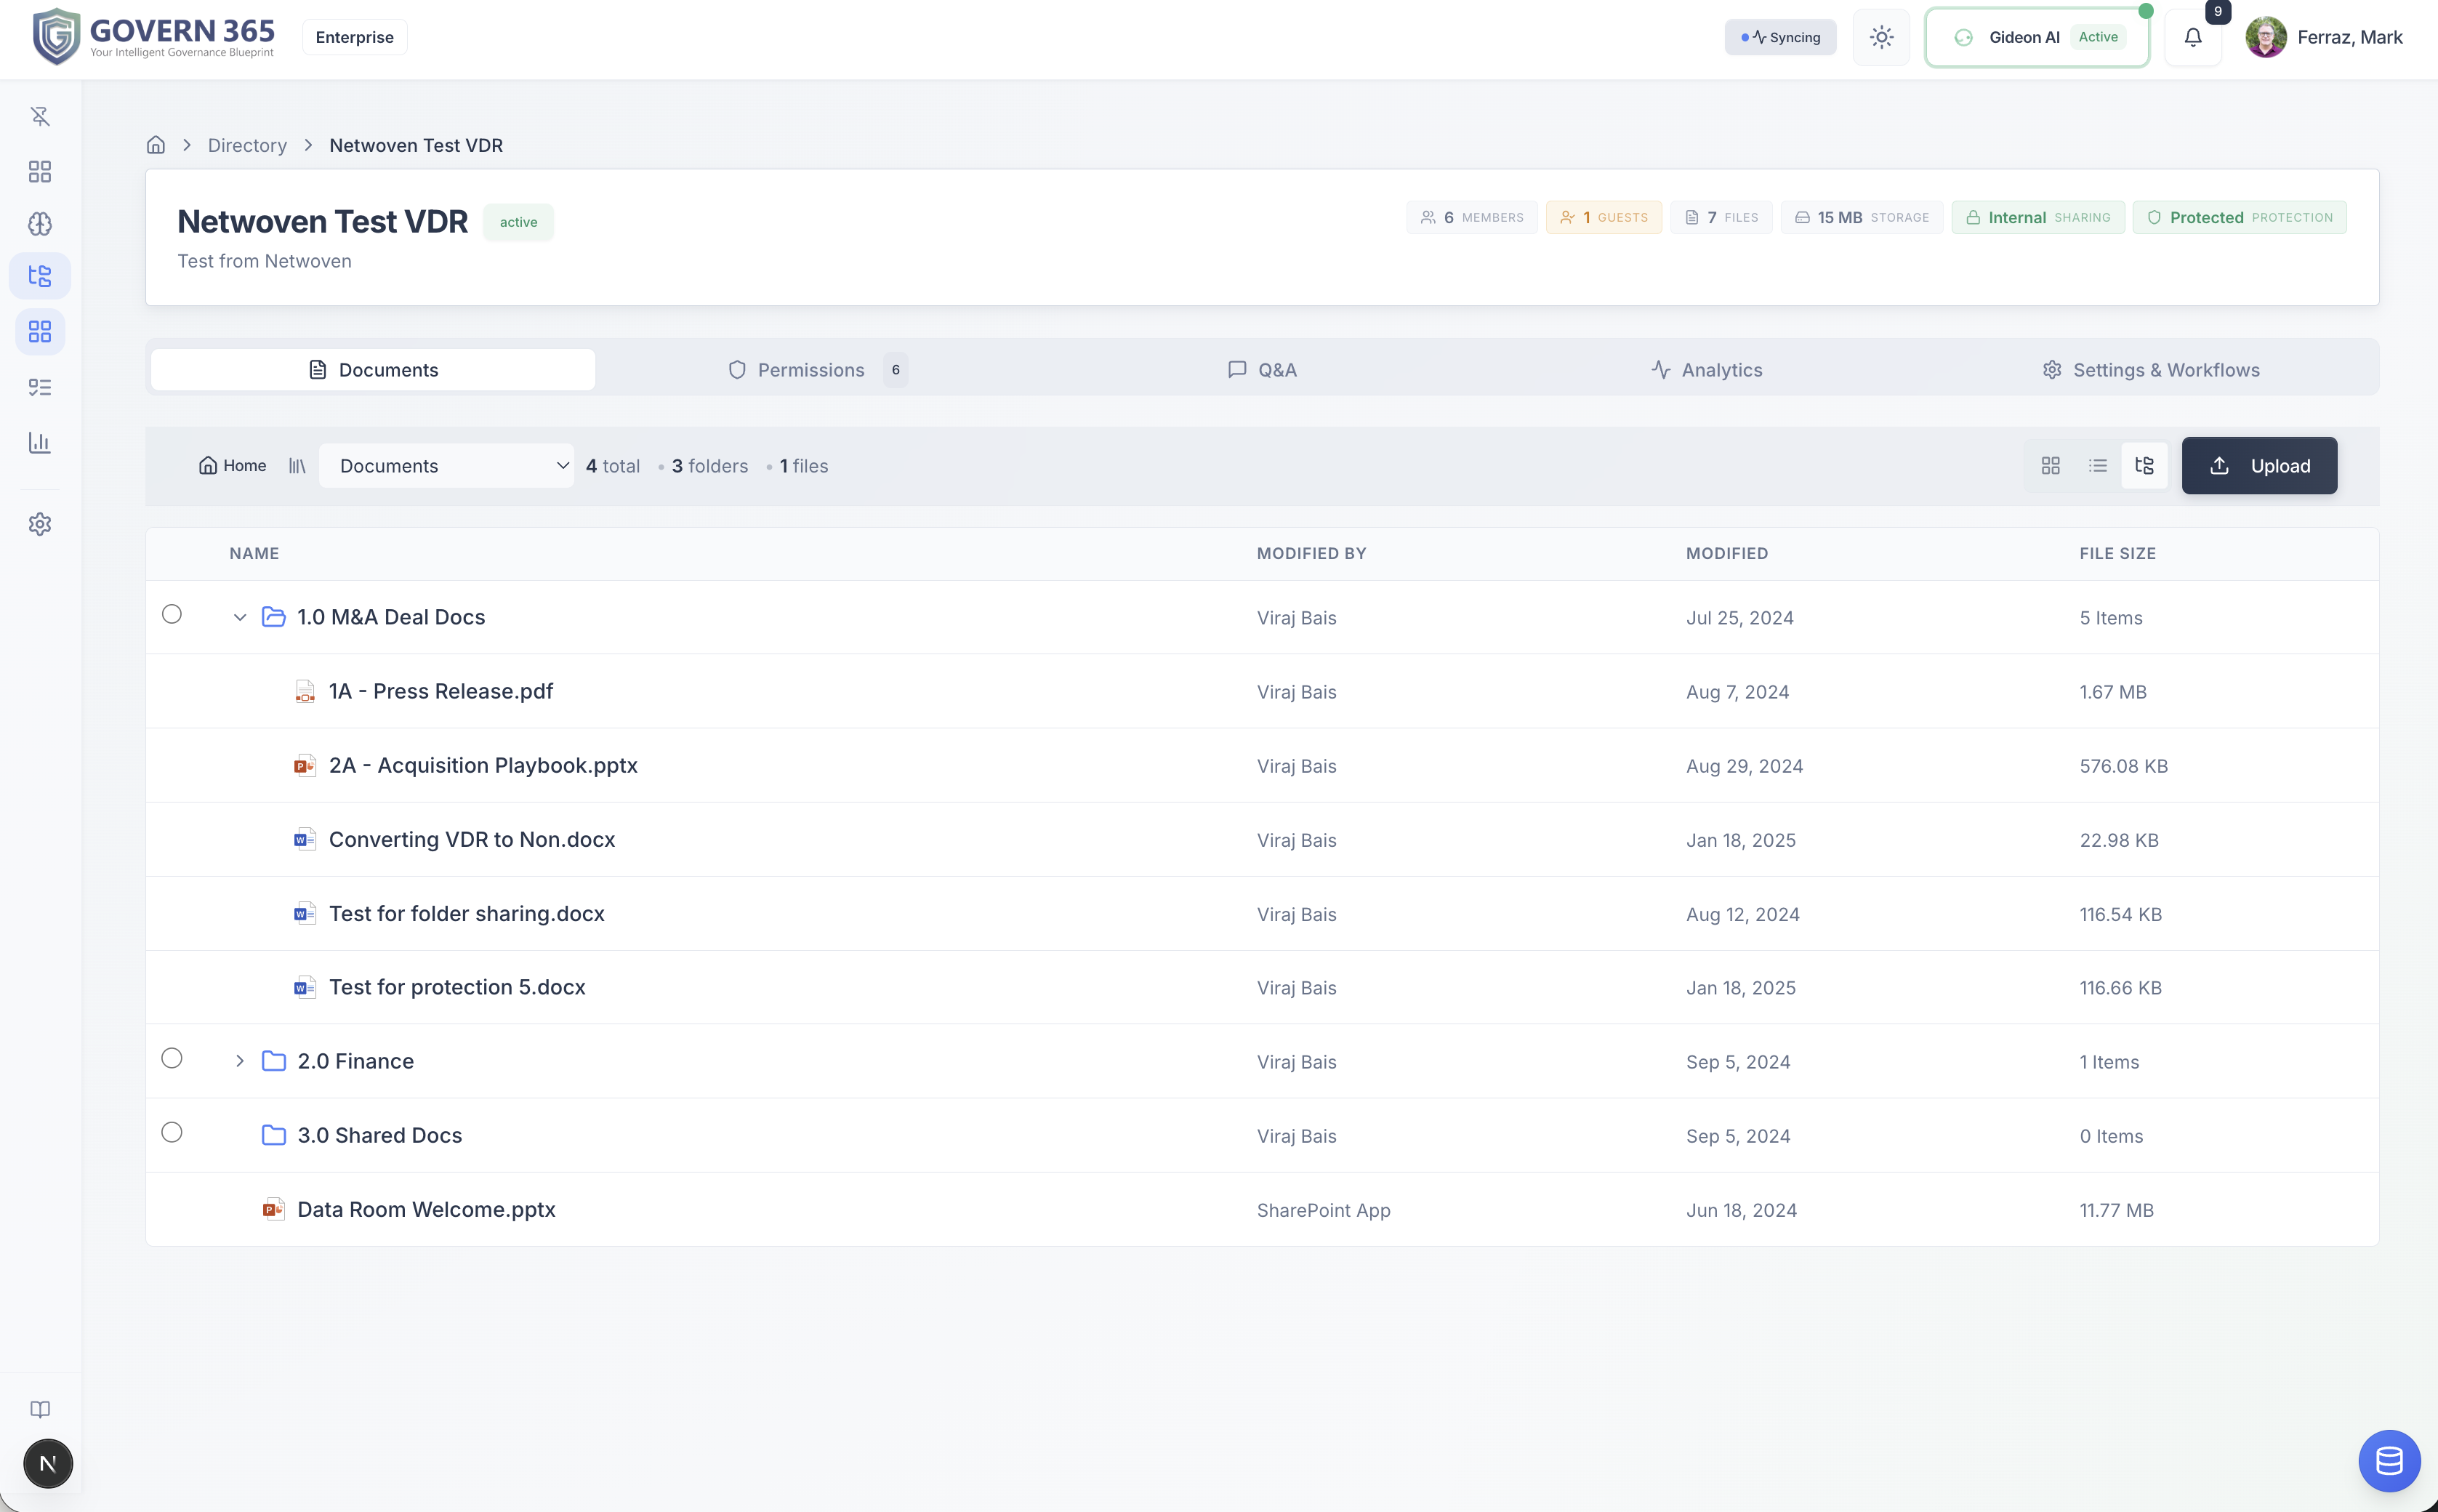This screenshot has width=2438, height=1512.
Task: Select the 1.0 M&A Deal Docs radio button
Action: point(172,615)
